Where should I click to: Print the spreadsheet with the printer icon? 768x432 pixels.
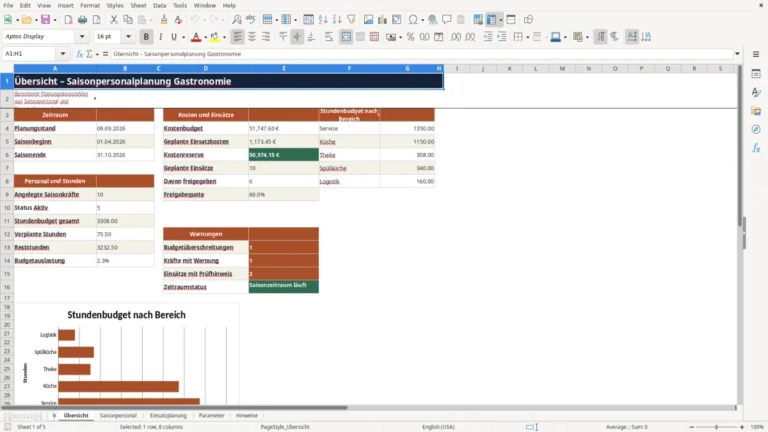click(82, 20)
